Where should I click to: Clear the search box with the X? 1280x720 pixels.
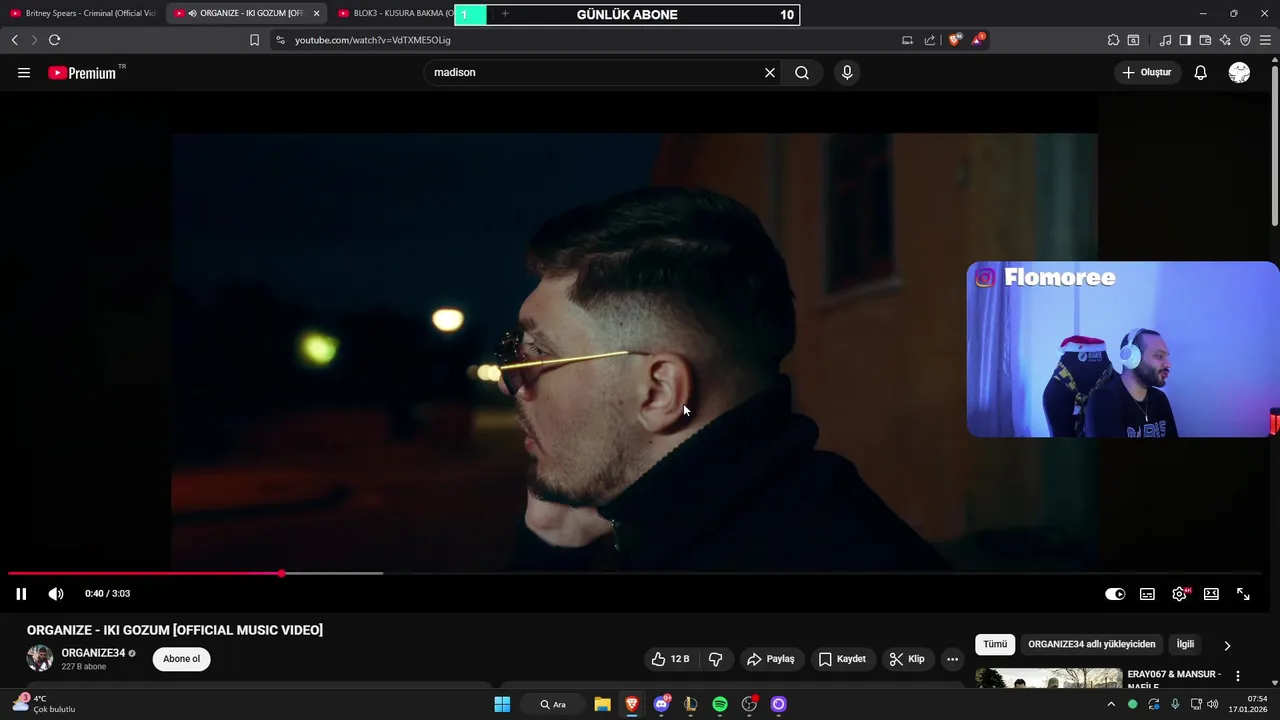point(770,72)
